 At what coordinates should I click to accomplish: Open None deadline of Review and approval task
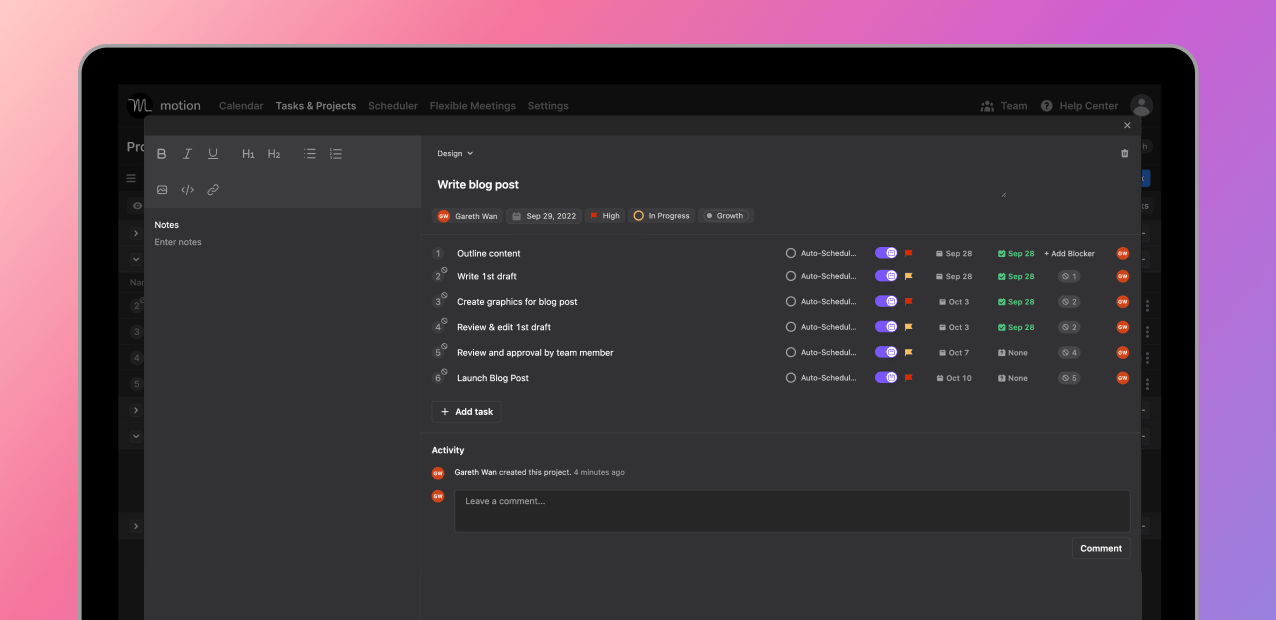[x=1013, y=352]
